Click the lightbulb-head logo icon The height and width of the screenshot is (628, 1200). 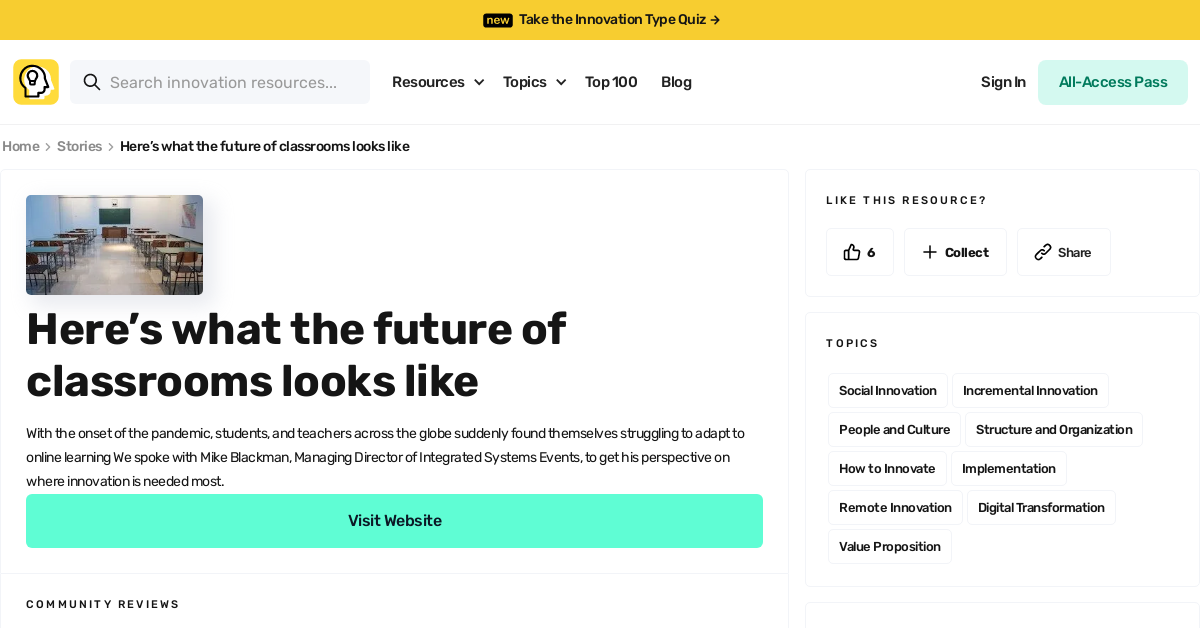(35, 81)
